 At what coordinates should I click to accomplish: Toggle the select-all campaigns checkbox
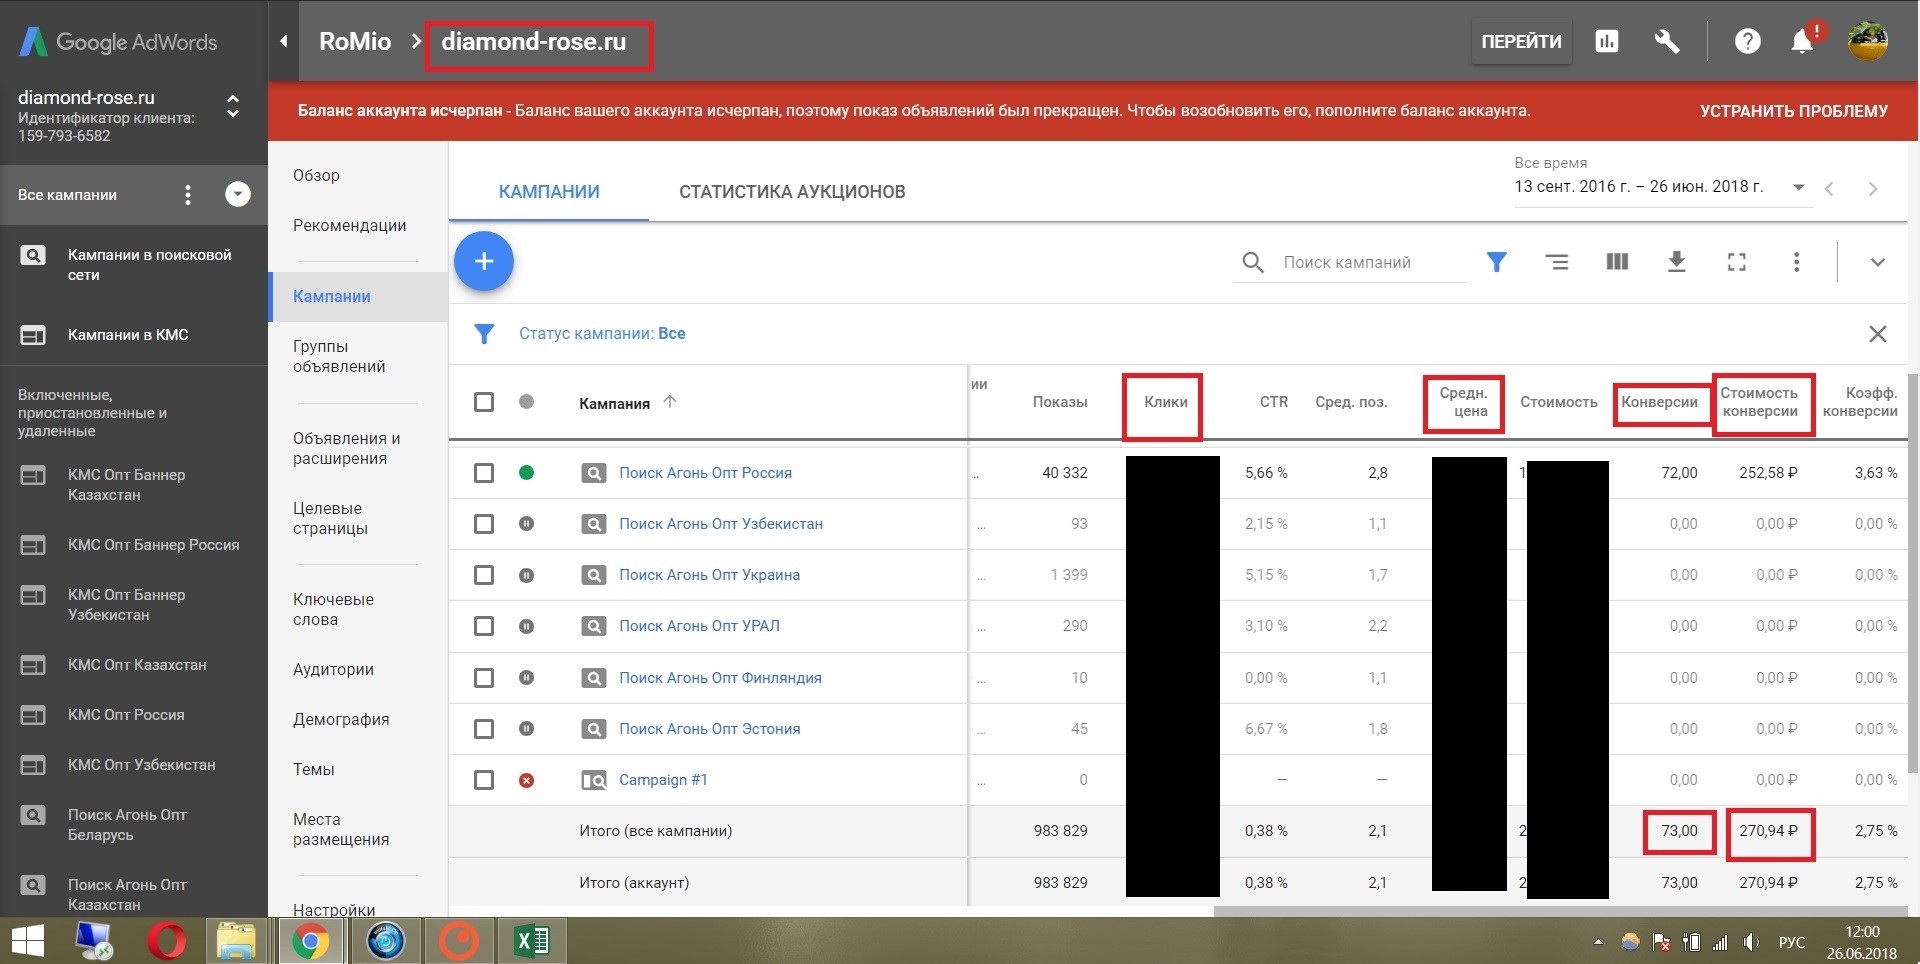point(484,402)
